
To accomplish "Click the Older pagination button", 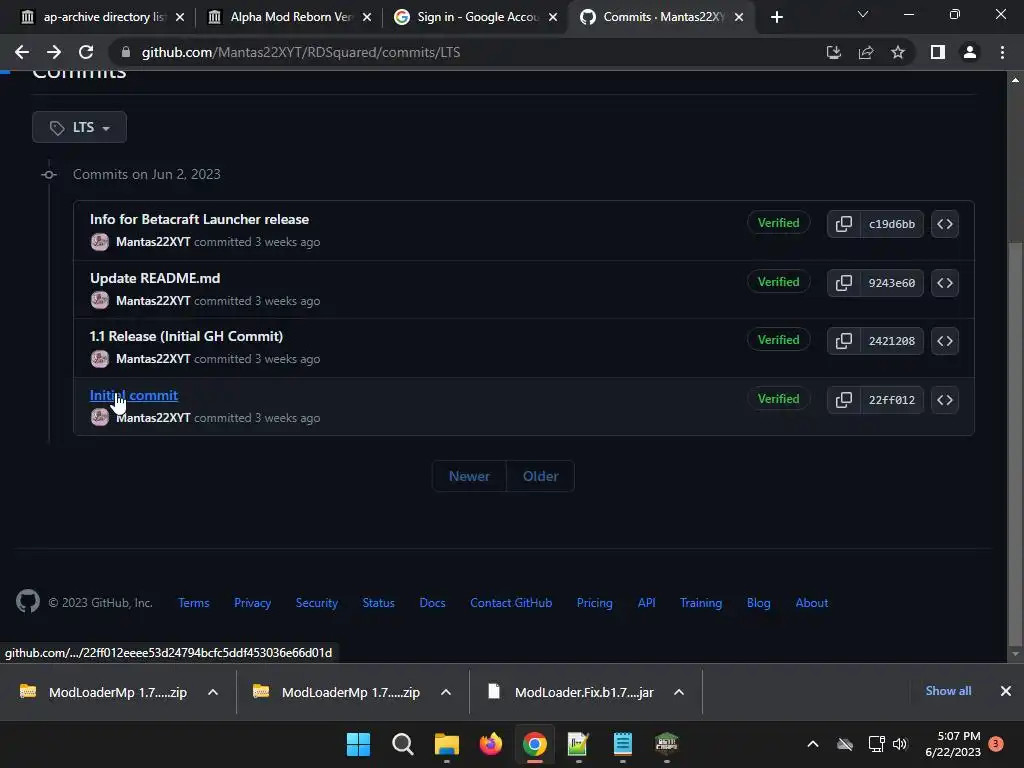I will tap(540, 476).
